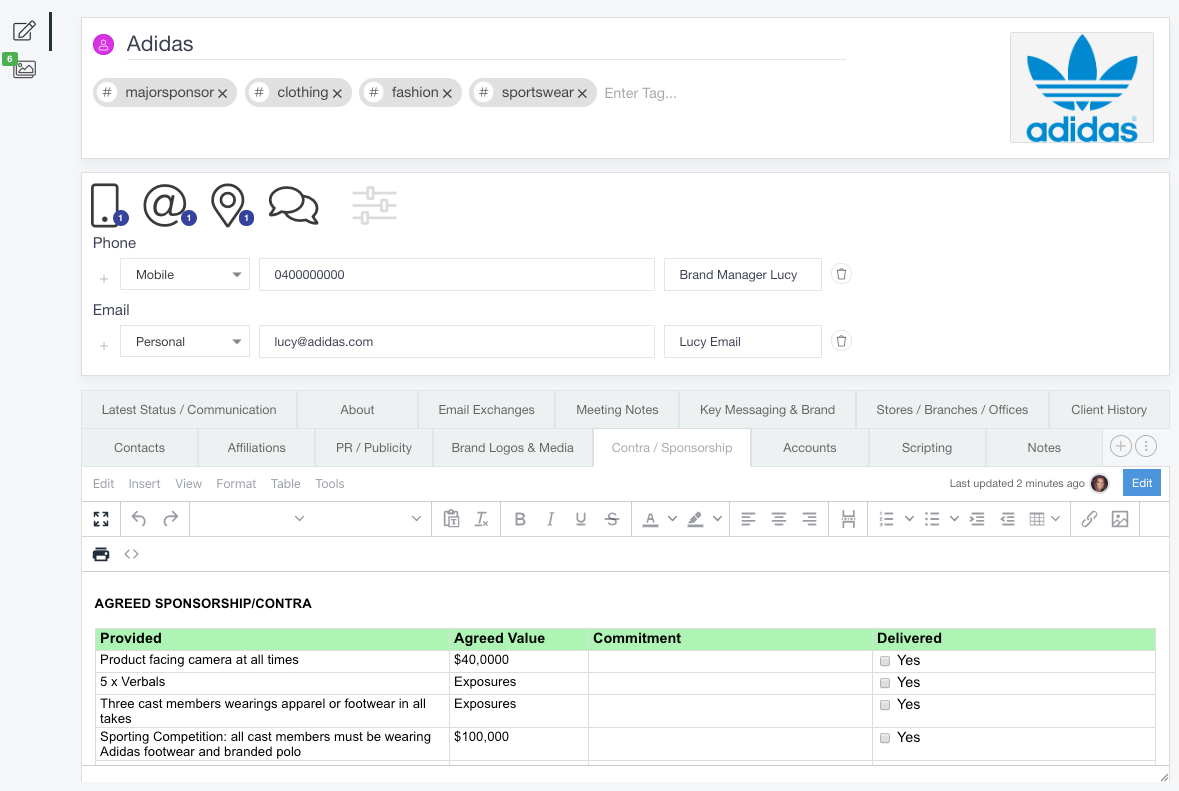Open the Insert menu in editor
The width and height of the screenshot is (1179, 791).
(144, 483)
